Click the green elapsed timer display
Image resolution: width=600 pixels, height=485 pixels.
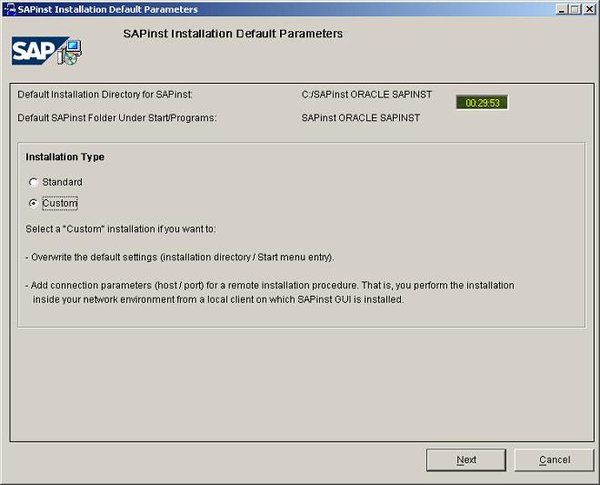point(483,102)
